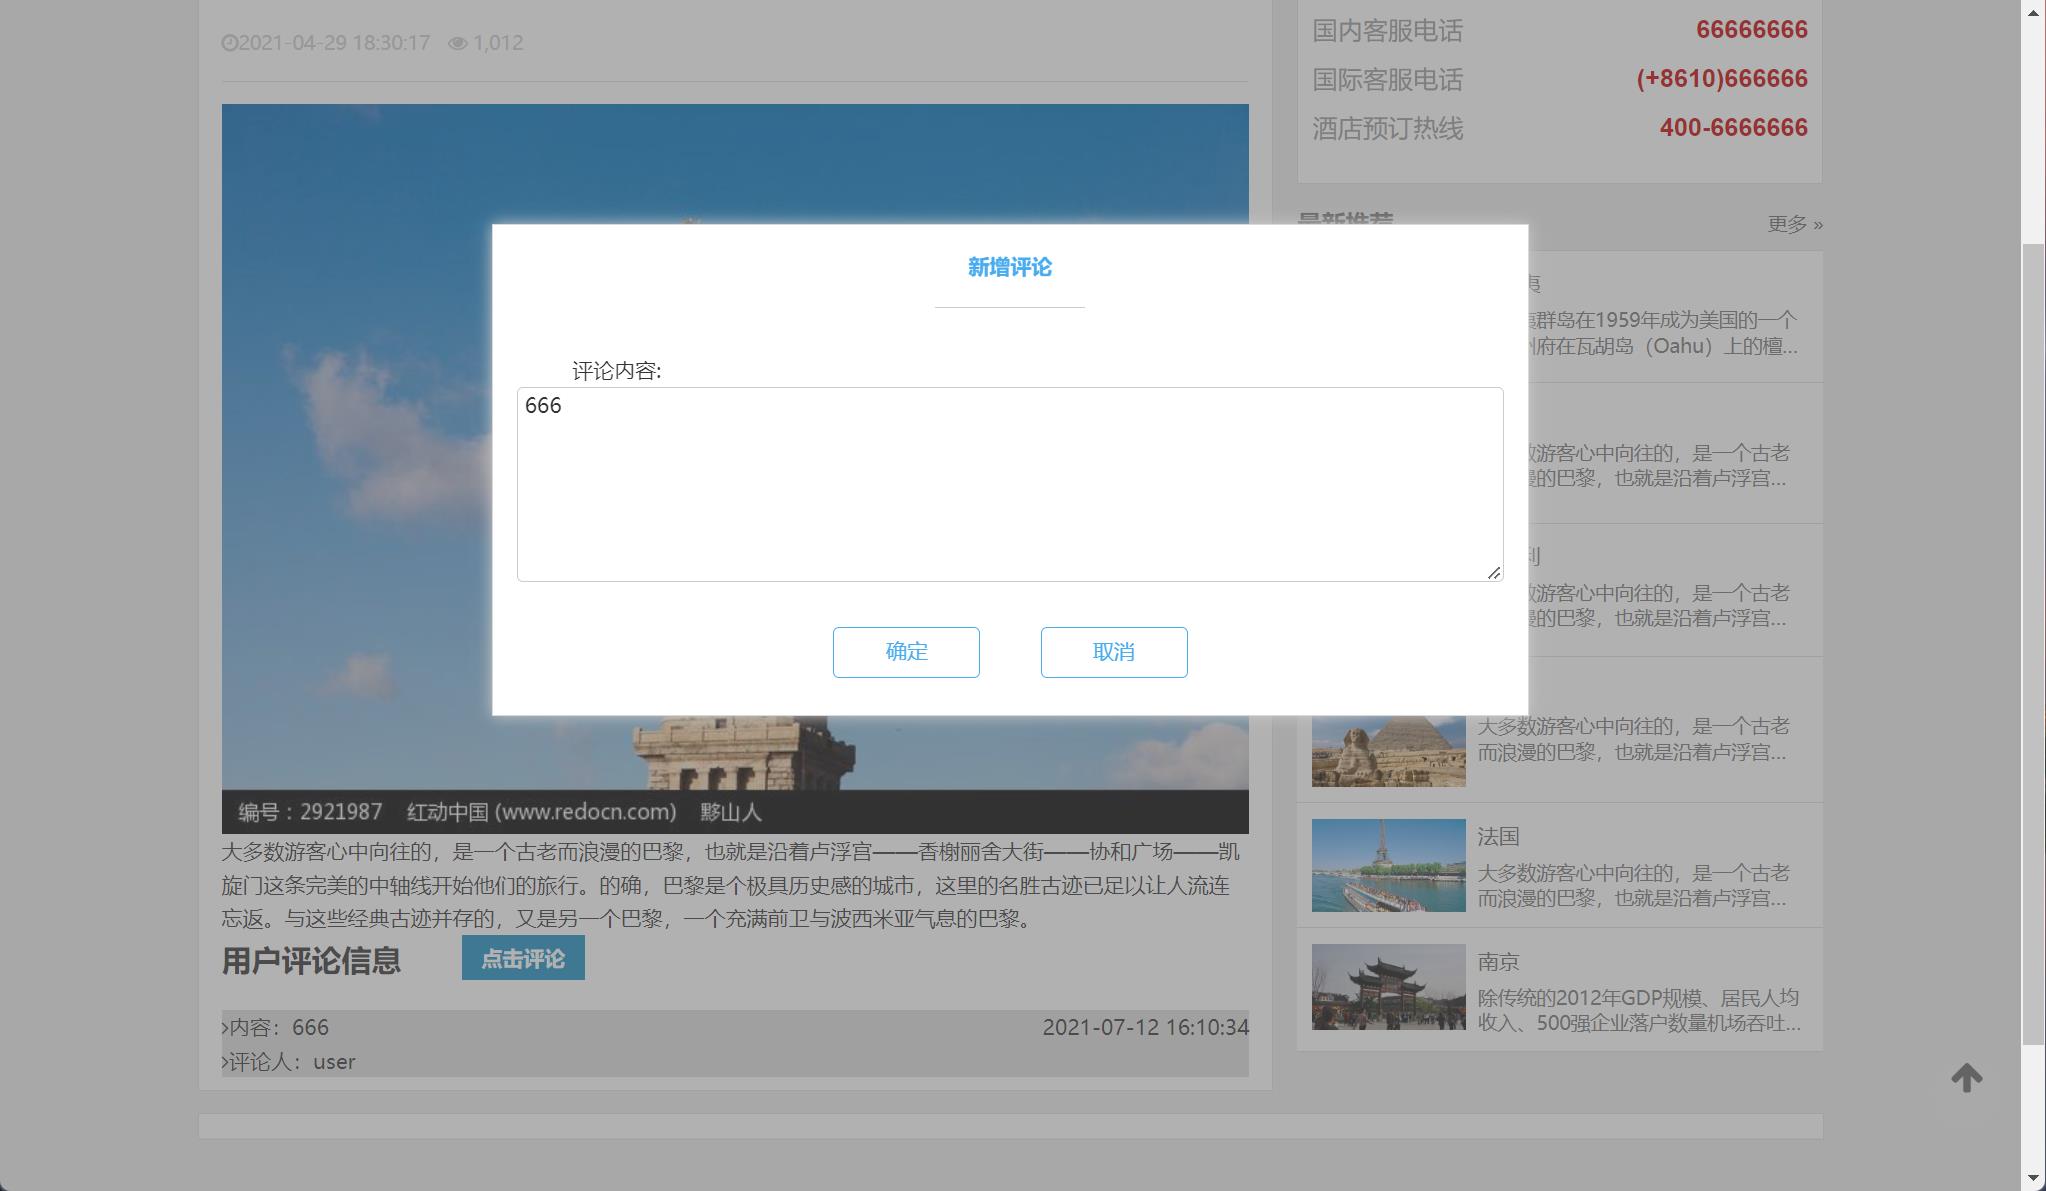
Task: Click the back-to-top arrow icon
Action: coord(1964,1077)
